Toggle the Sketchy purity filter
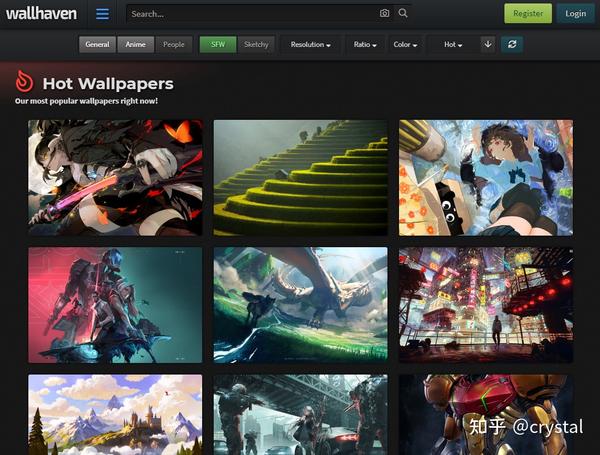The image size is (600, 455). tap(256, 44)
